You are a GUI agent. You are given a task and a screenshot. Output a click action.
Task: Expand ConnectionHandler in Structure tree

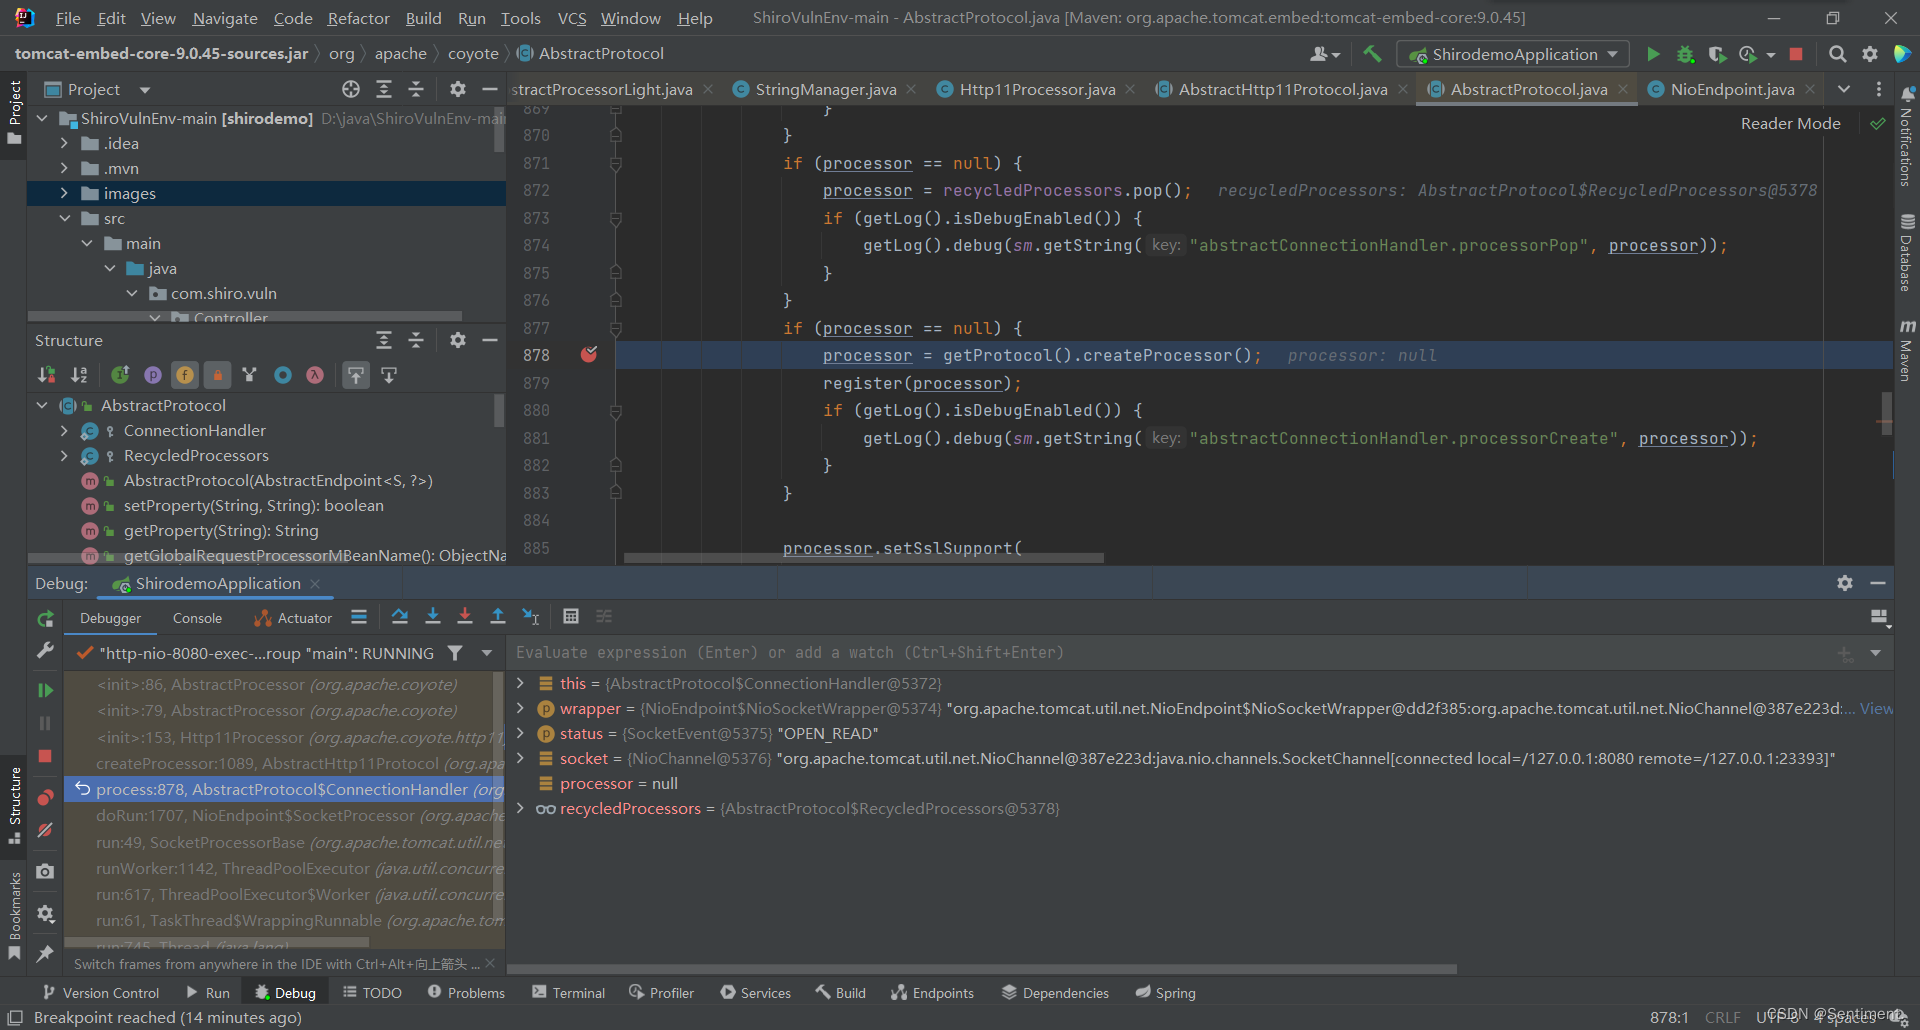(x=64, y=430)
